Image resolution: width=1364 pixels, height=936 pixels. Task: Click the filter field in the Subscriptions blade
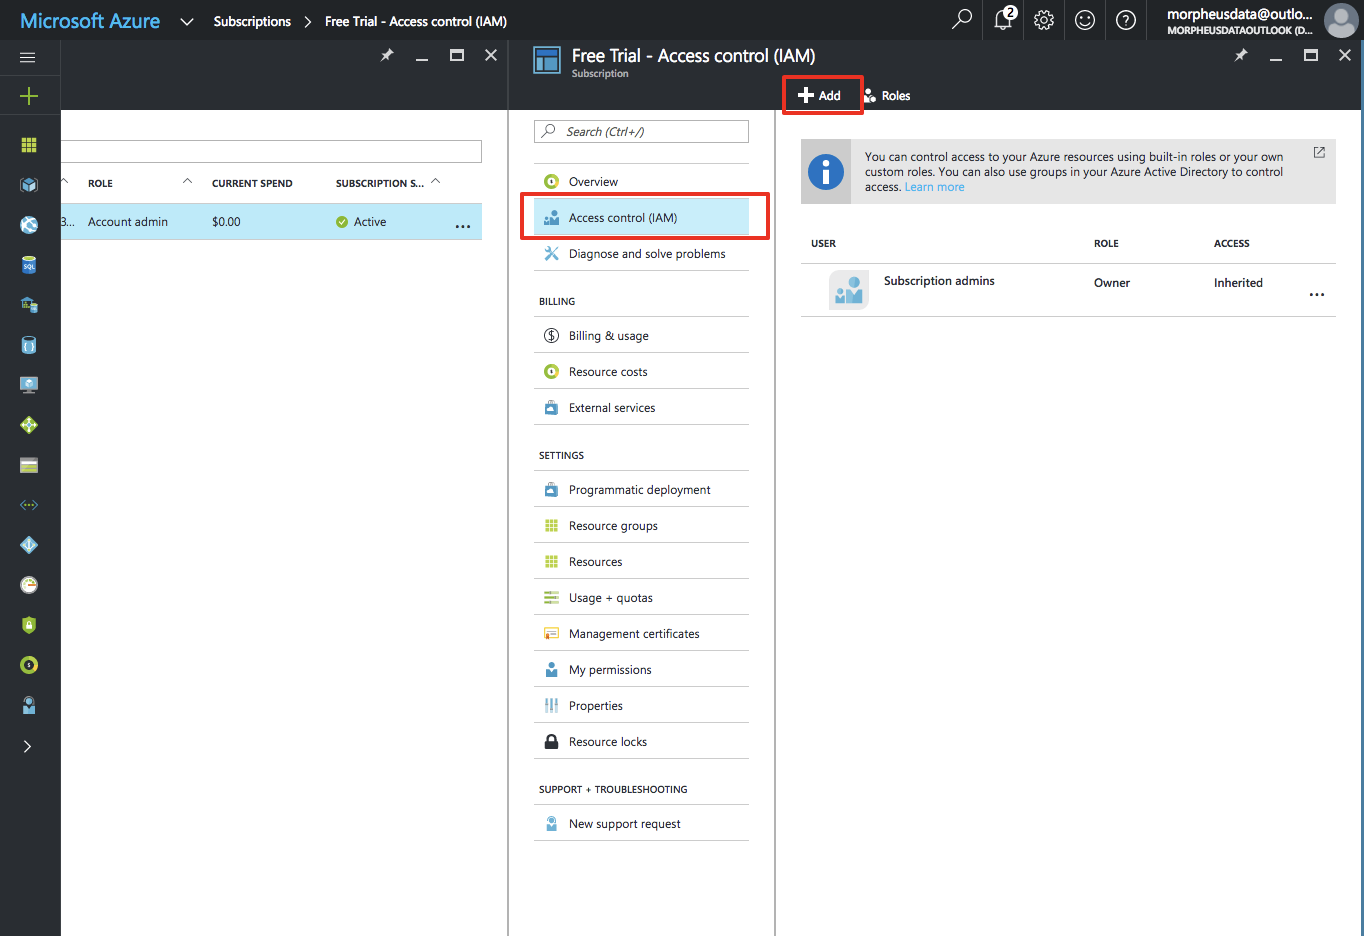(271, 151)
